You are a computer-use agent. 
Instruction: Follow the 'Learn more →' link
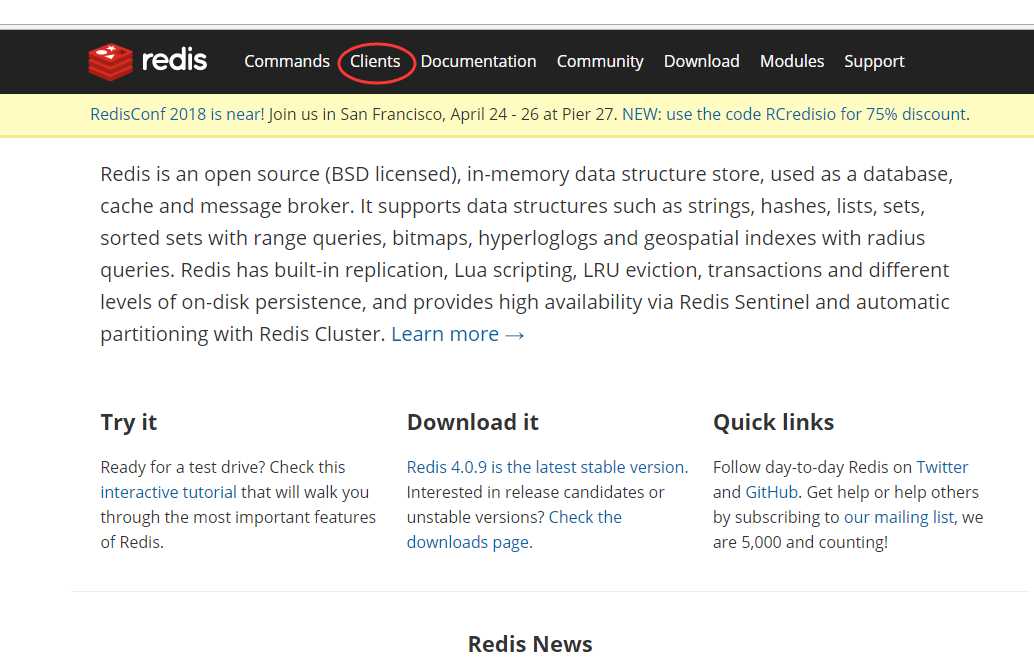point(458,334)
